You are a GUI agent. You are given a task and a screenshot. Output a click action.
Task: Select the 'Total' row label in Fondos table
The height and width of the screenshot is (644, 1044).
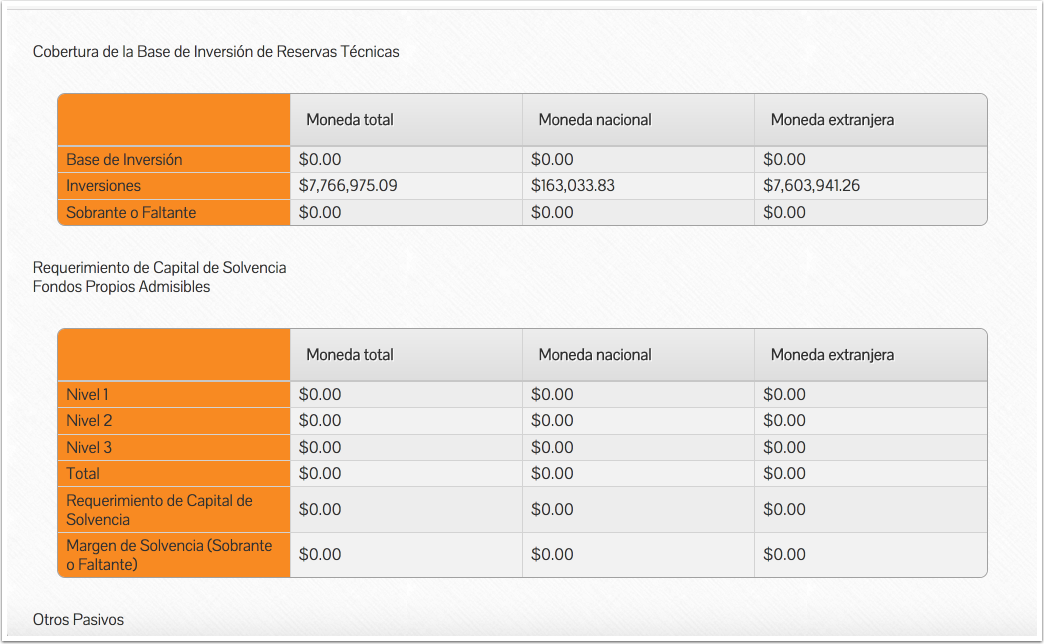(83, 474)
